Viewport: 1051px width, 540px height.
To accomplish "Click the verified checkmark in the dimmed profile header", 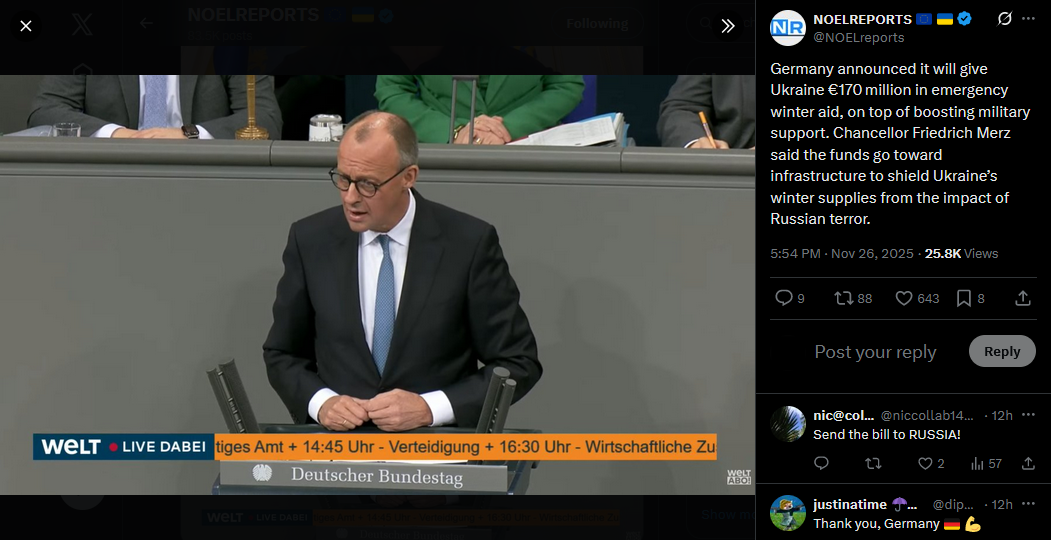I will tap(385, 16).
